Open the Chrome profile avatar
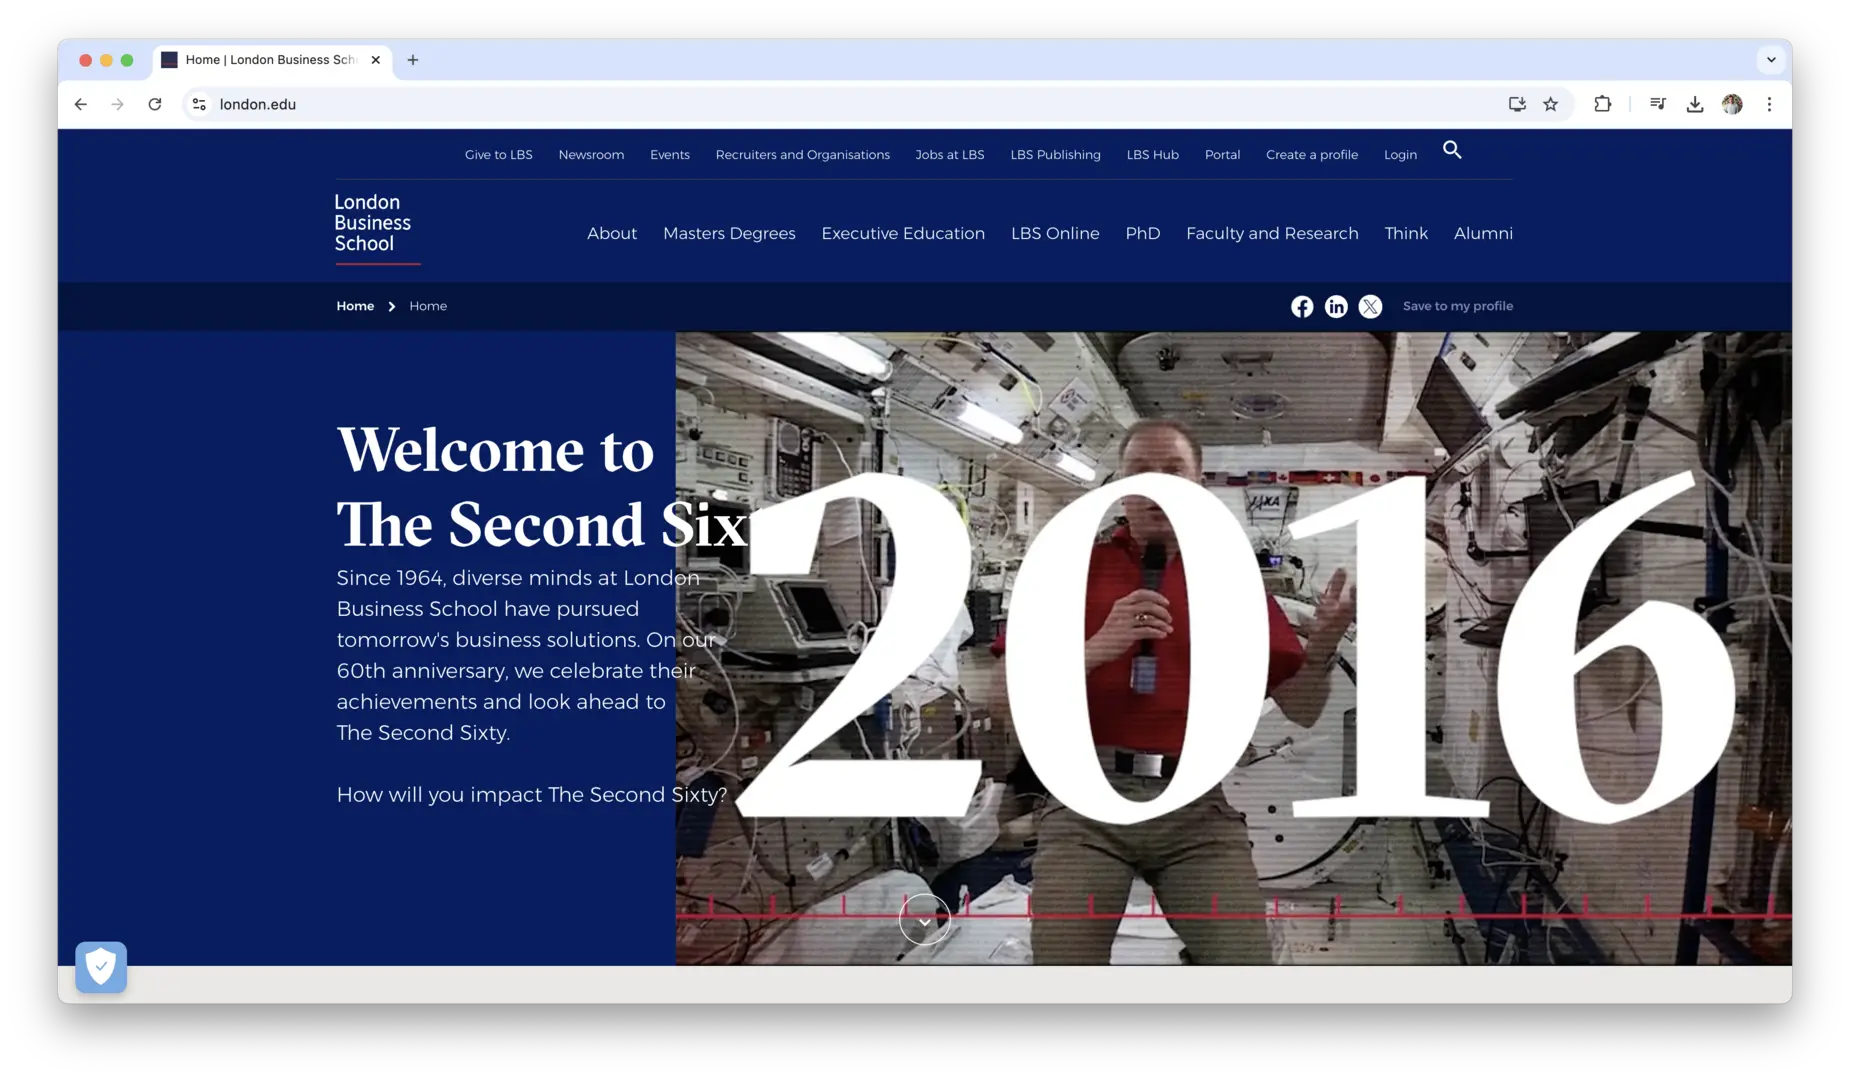 tap(1732, 104)
